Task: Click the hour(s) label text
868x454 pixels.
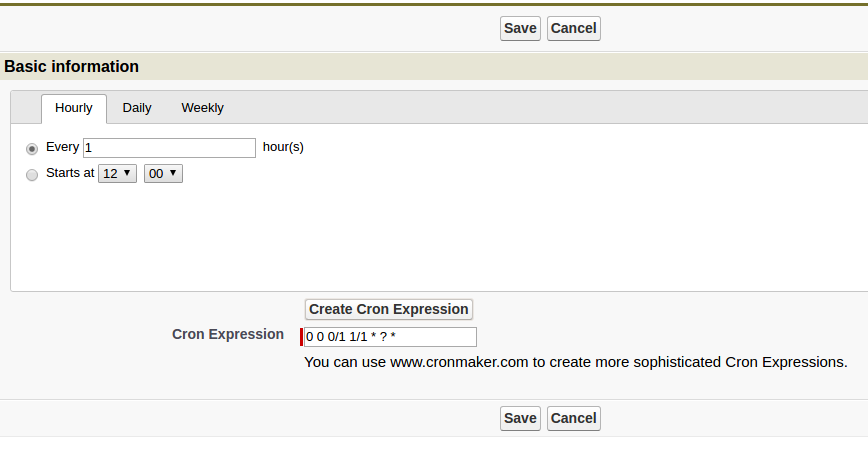Action: pos(283,147)
